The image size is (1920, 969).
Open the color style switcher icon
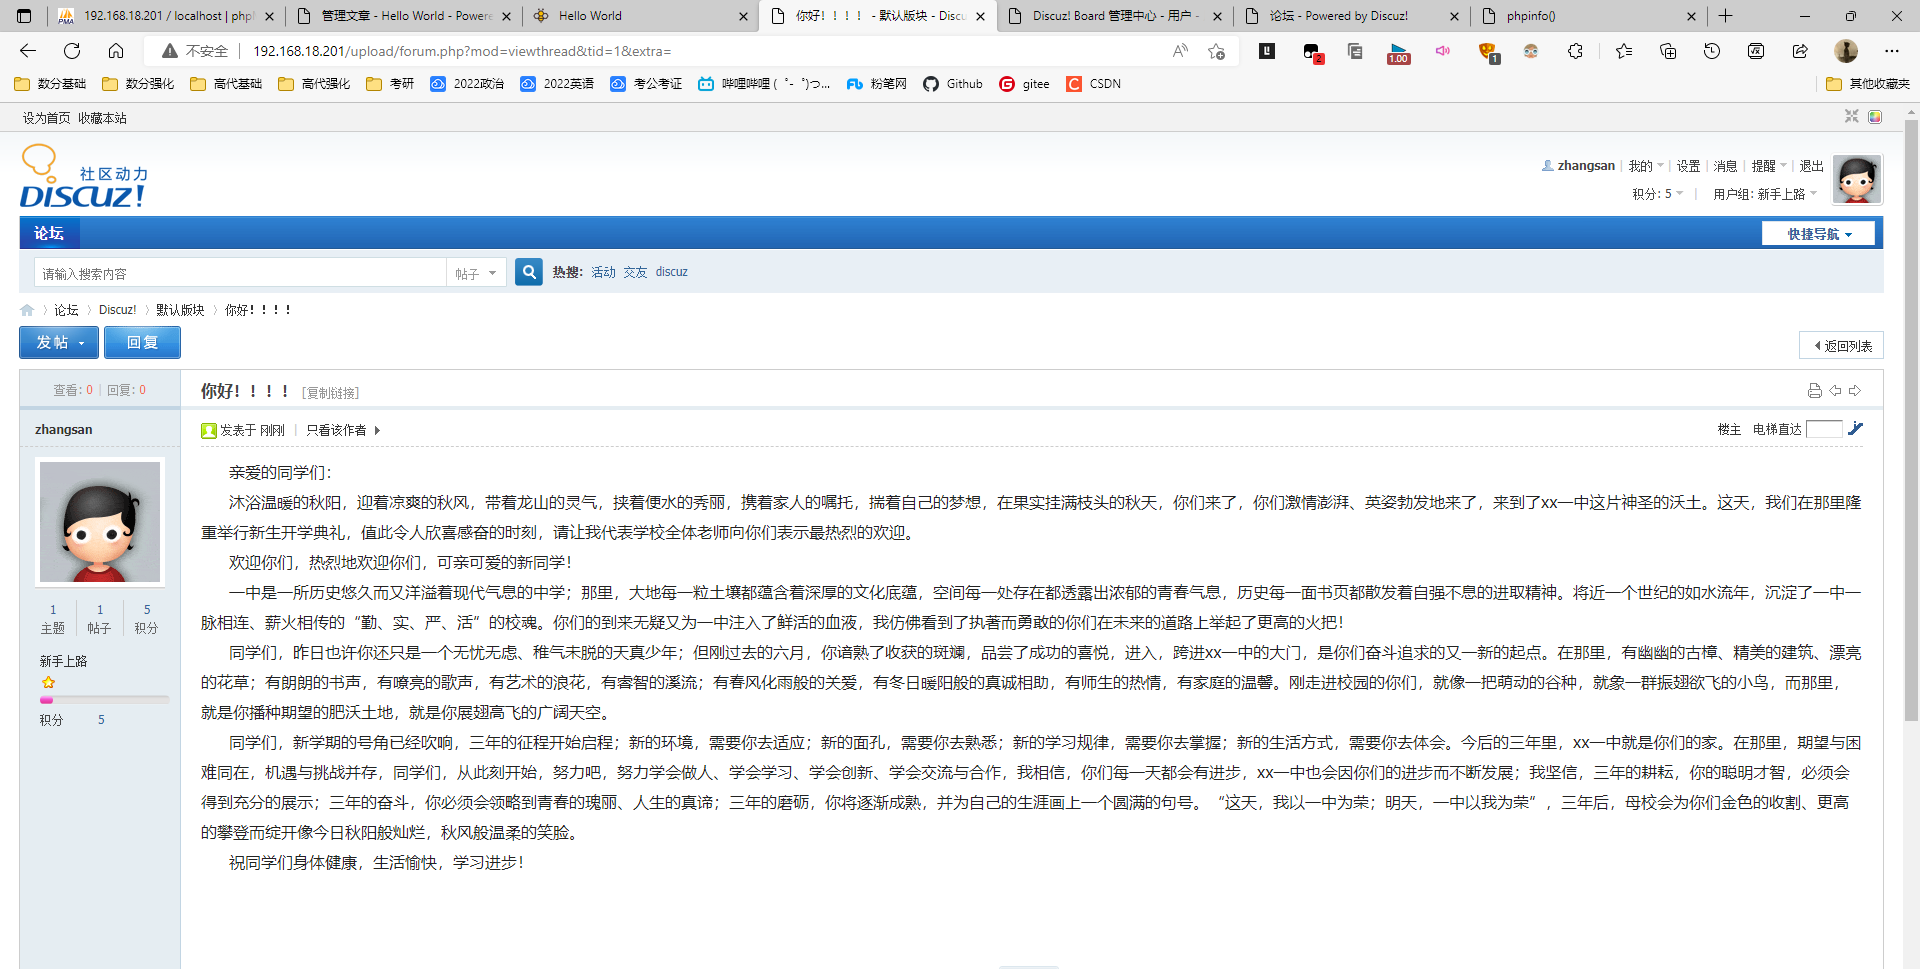click(x=1875, y=117)
